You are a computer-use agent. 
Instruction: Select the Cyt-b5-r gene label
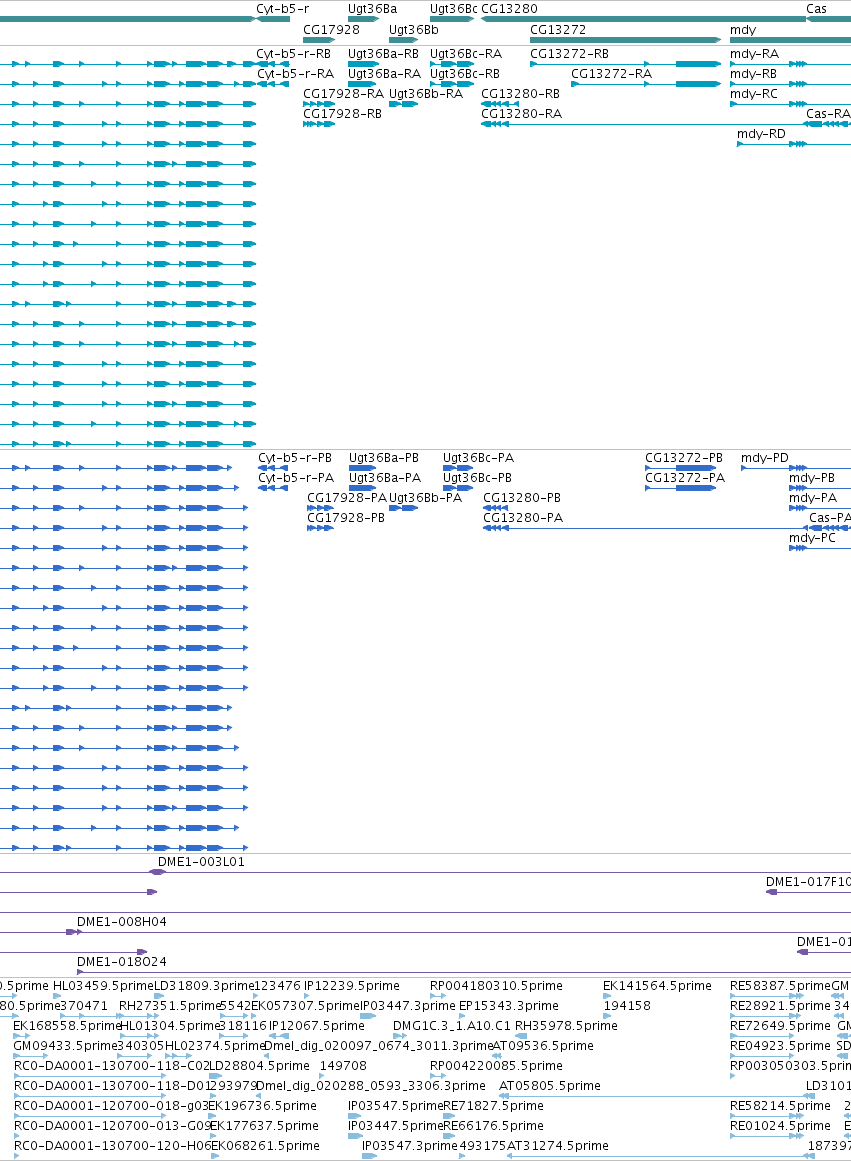point(282,10)
